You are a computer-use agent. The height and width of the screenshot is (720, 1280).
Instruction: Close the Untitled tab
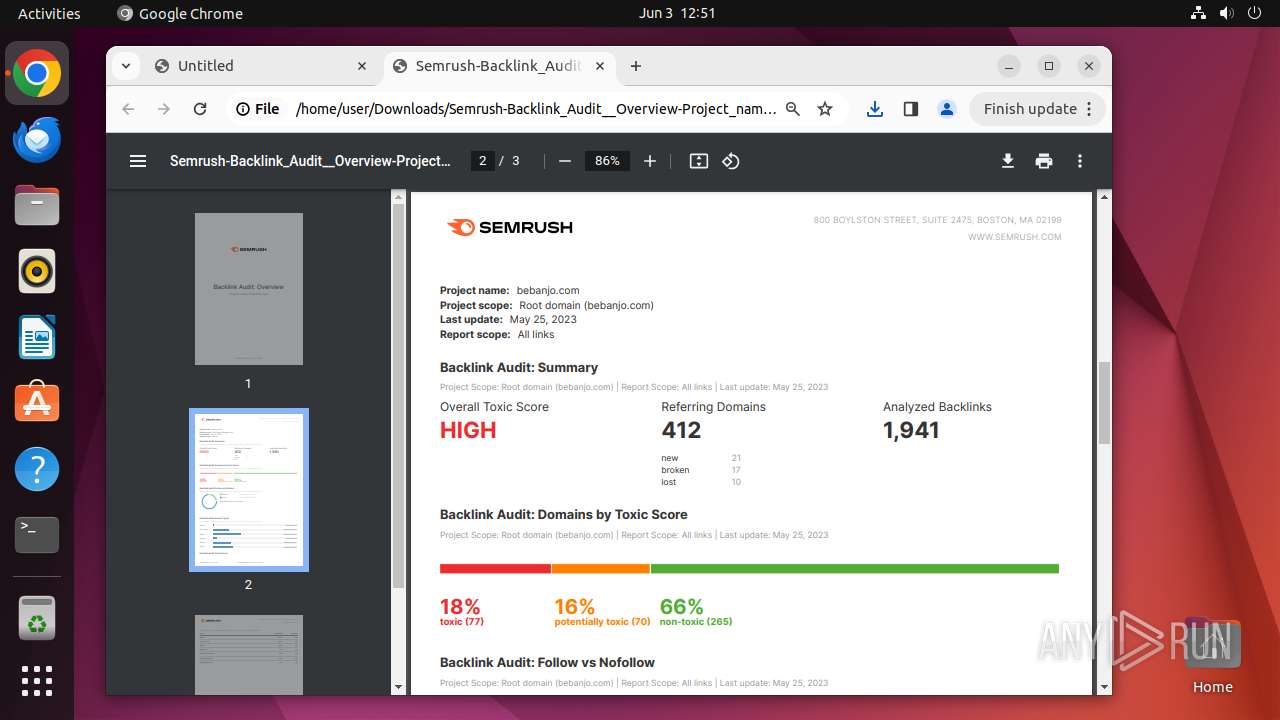tap(362, 66)
